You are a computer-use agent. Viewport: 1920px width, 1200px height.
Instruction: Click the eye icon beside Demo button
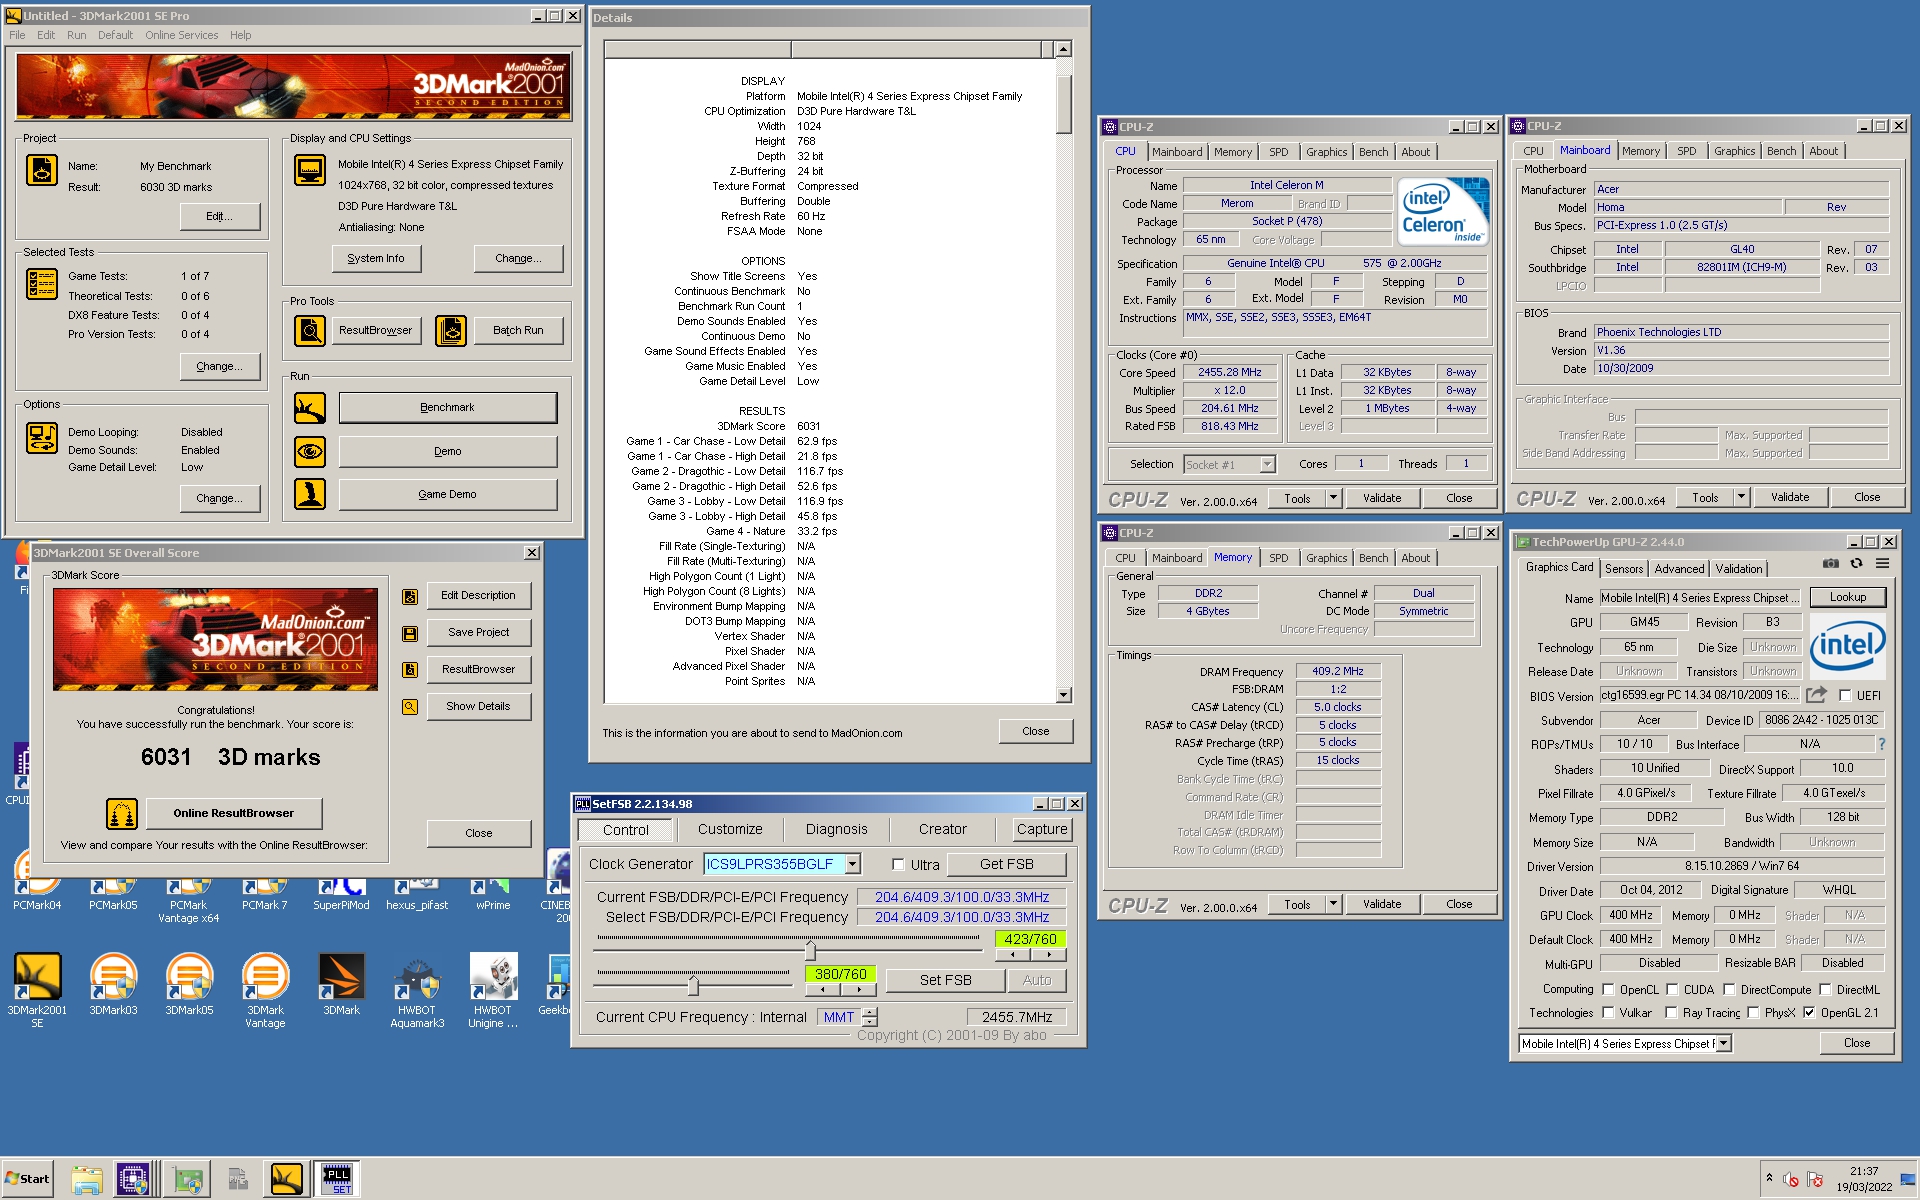(x=310, y=452)
